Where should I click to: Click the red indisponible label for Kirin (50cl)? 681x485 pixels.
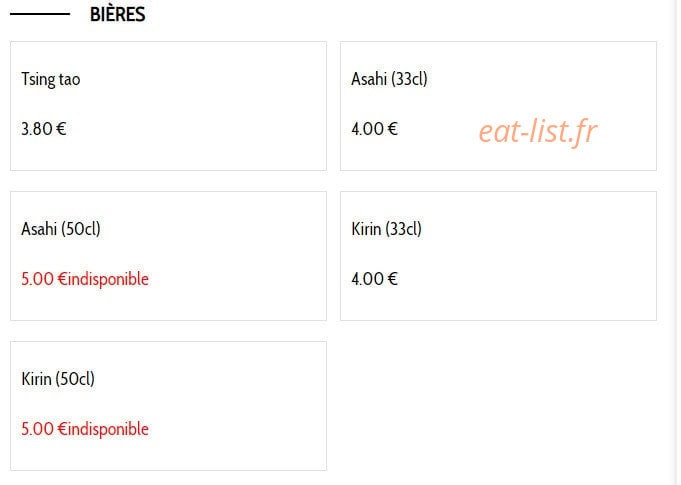[x=108, y=429]
